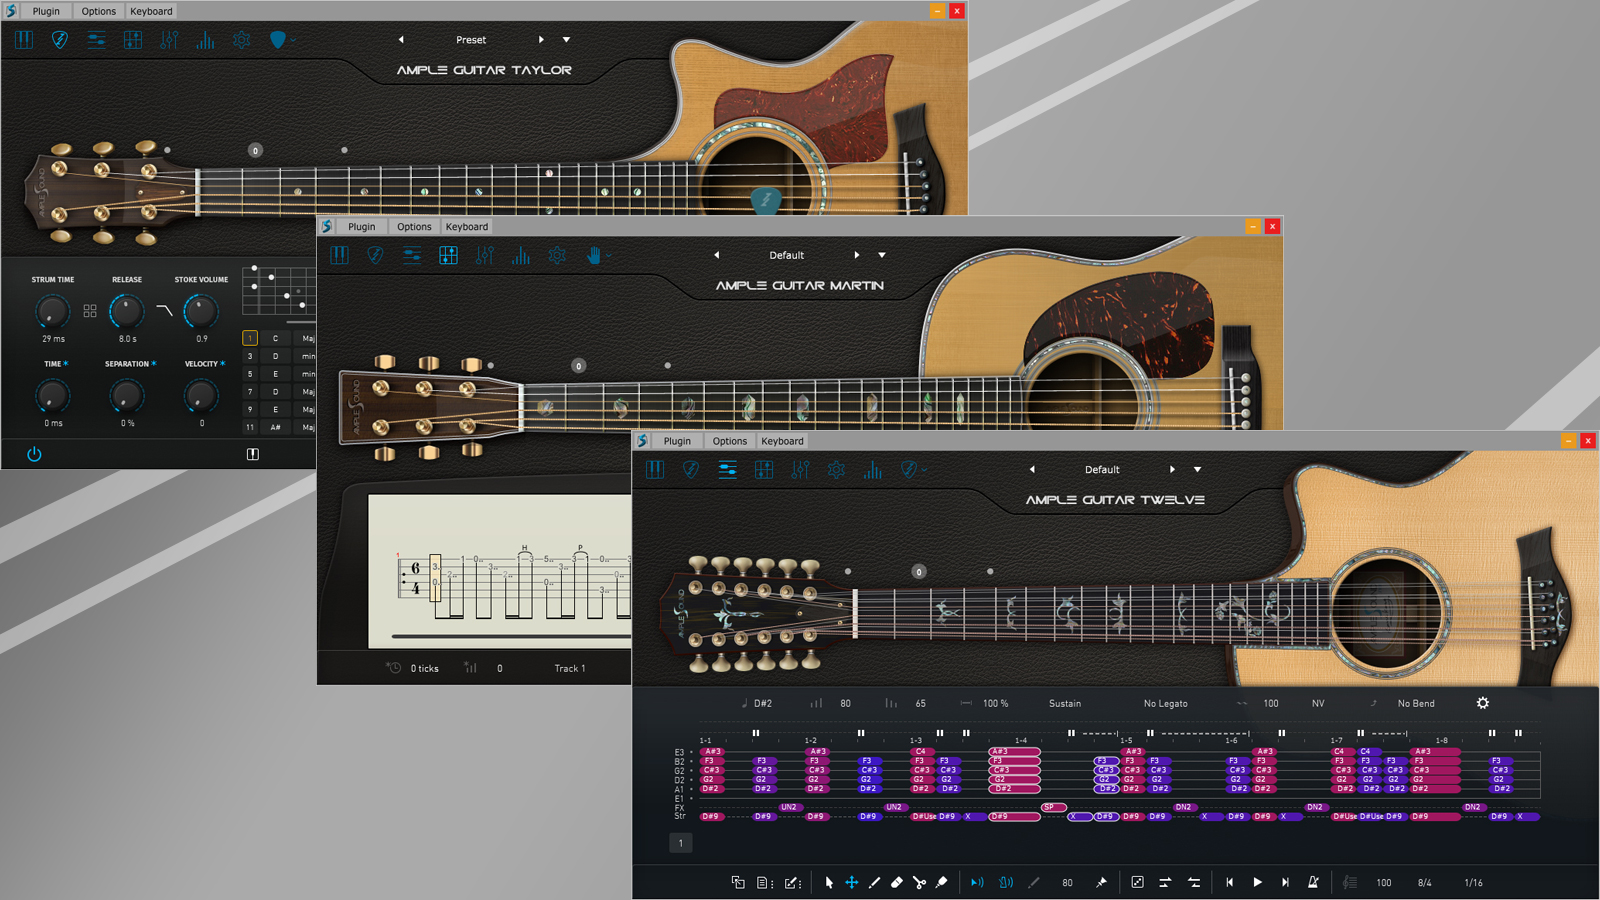Open the strummer sliders panel in Twelve window
The width and height of the screenshot is (1600, 900).
727,470
